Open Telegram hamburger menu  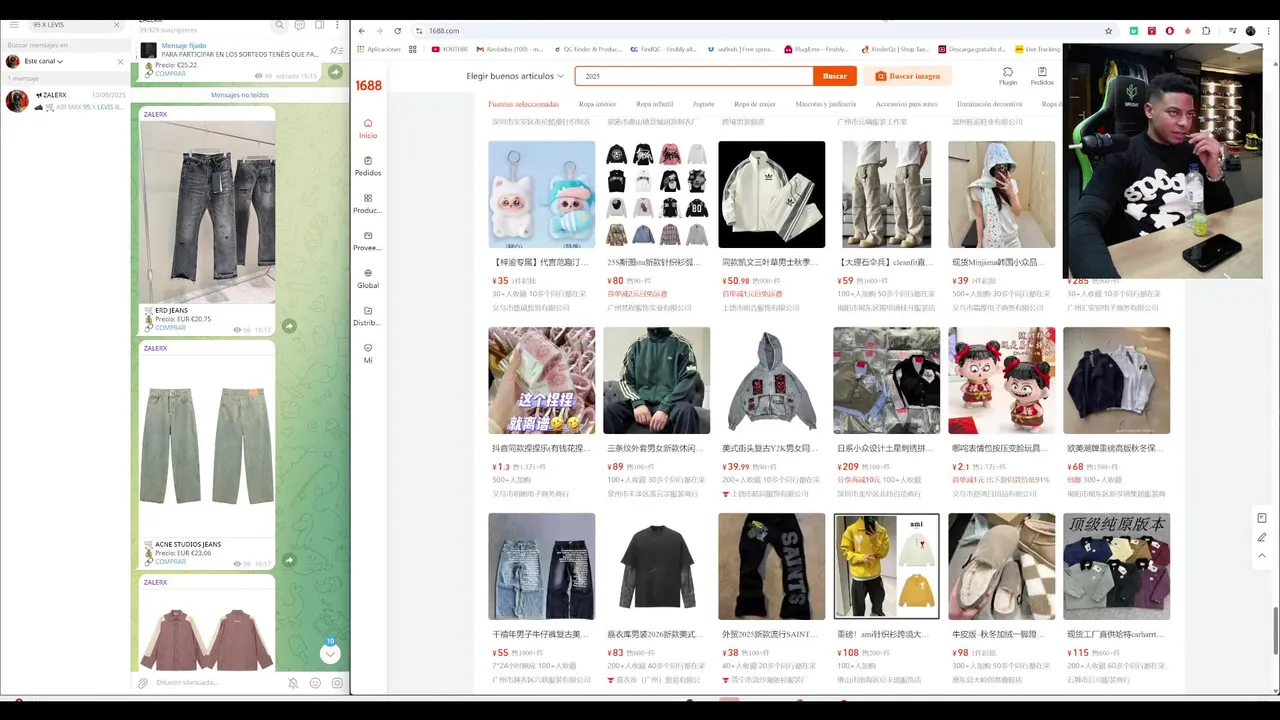click(14, 24)
